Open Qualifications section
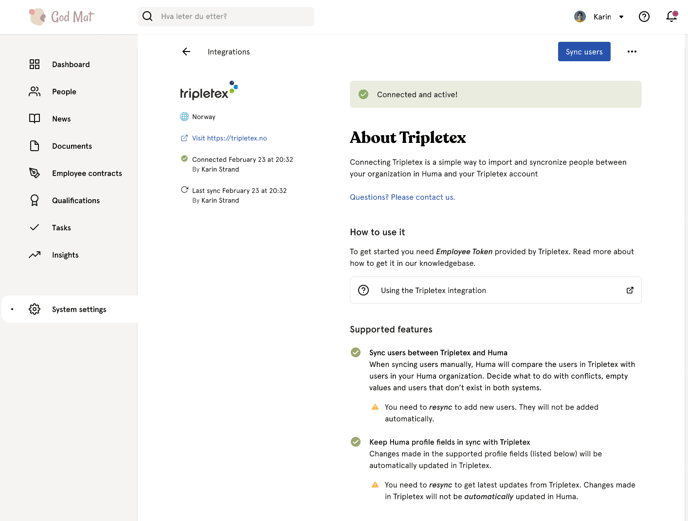Image resolution: width=688 pixels, height=521 pixels. coord(75,201)
